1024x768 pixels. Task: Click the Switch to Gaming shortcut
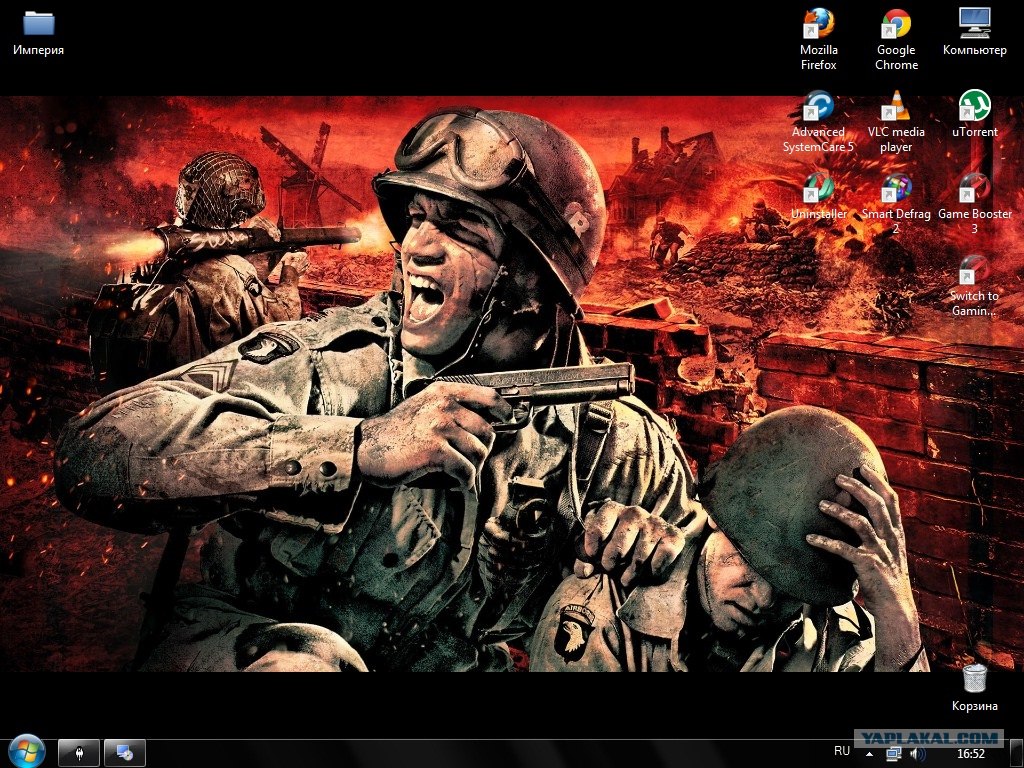point(974,286)
